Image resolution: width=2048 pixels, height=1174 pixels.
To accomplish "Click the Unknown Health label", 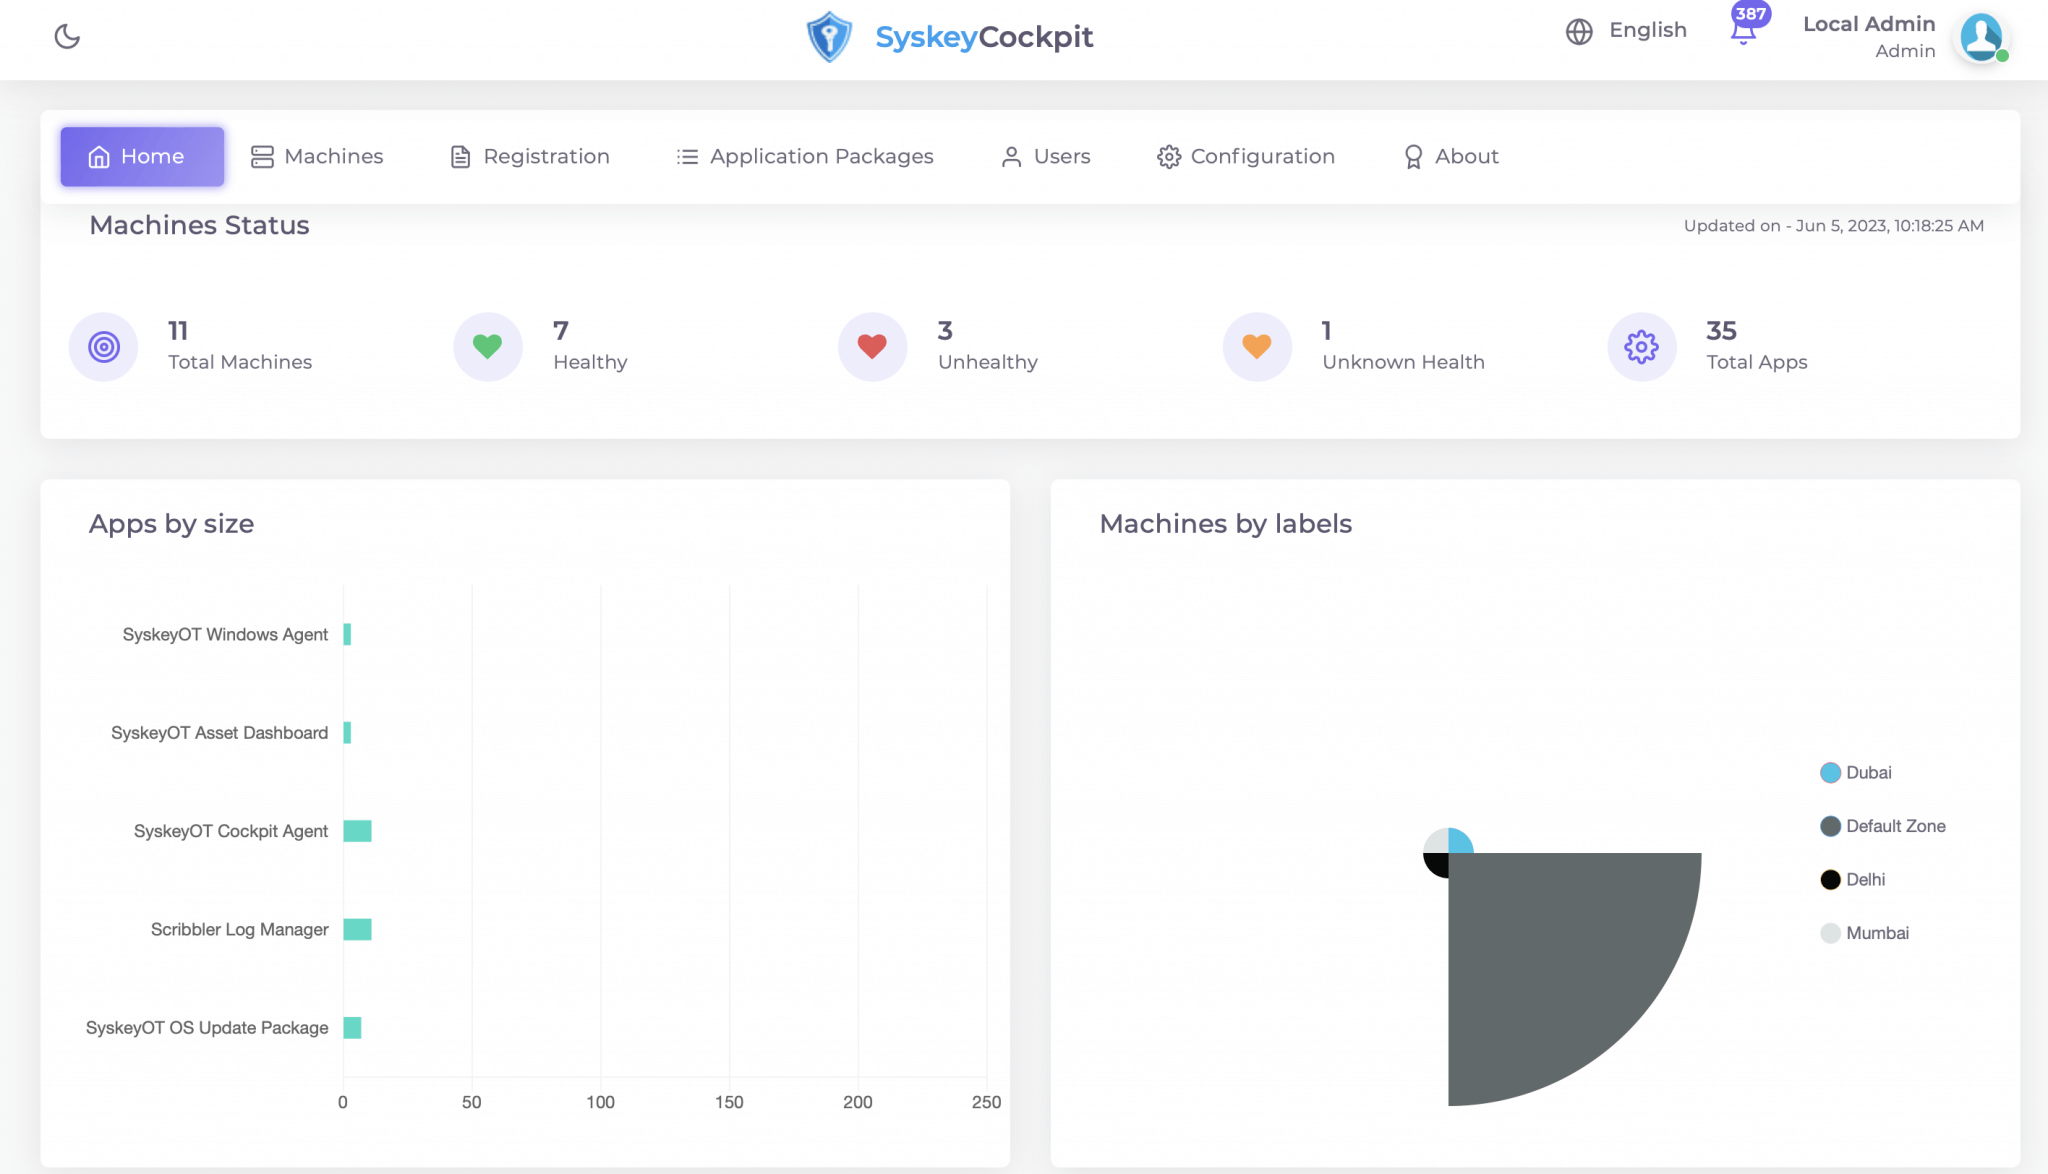I will 1403,362.
